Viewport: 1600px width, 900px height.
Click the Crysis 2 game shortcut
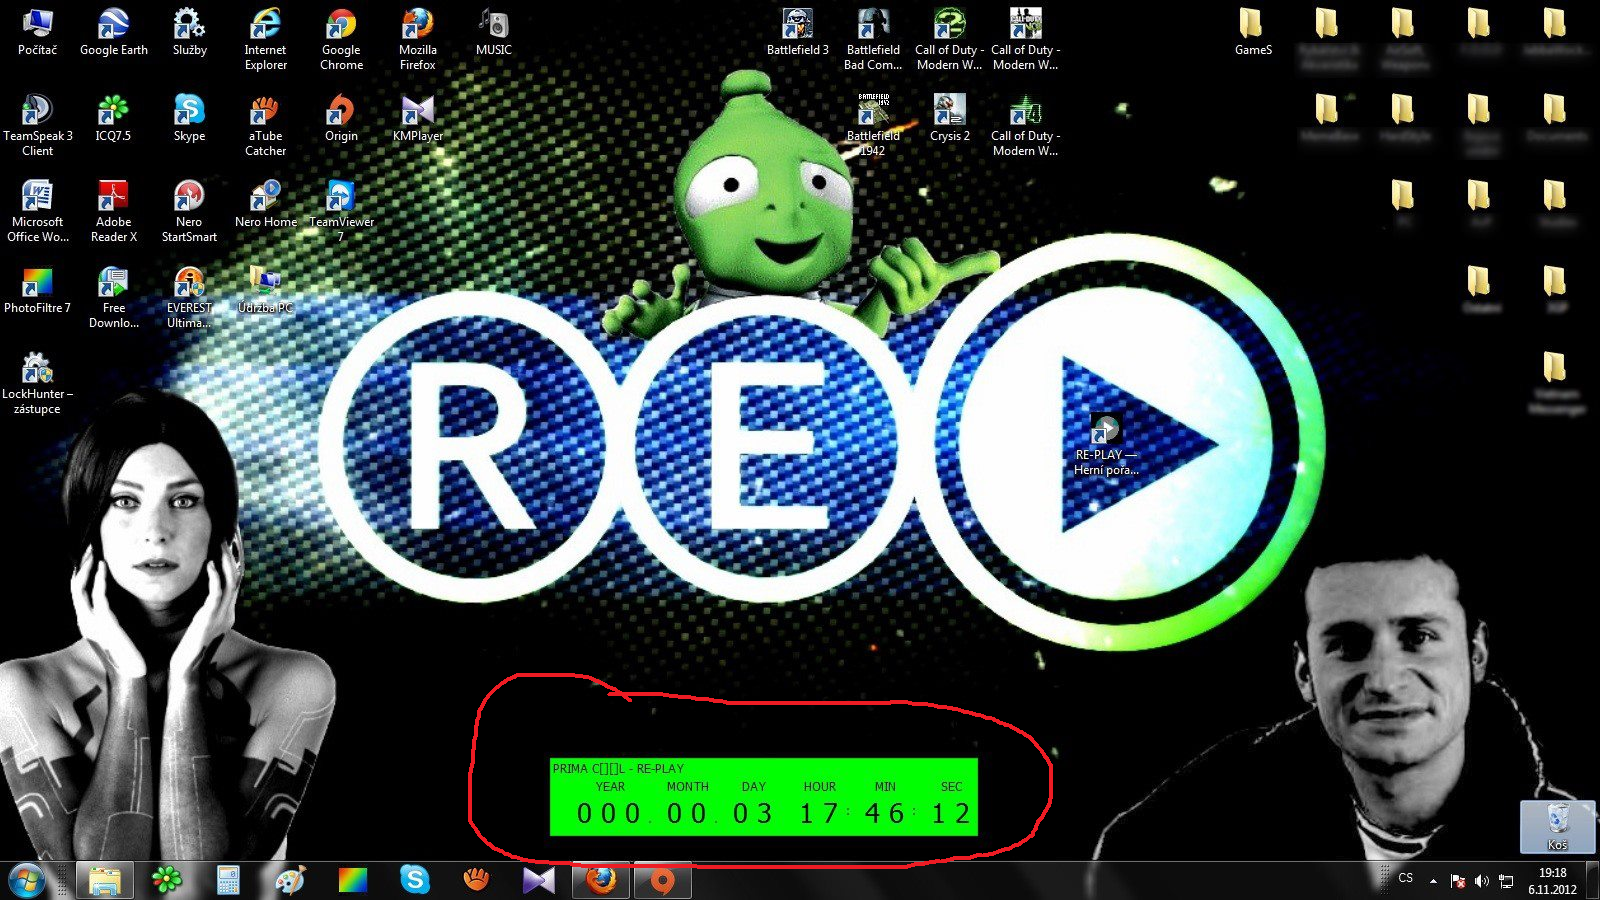(x=949, y=118)
